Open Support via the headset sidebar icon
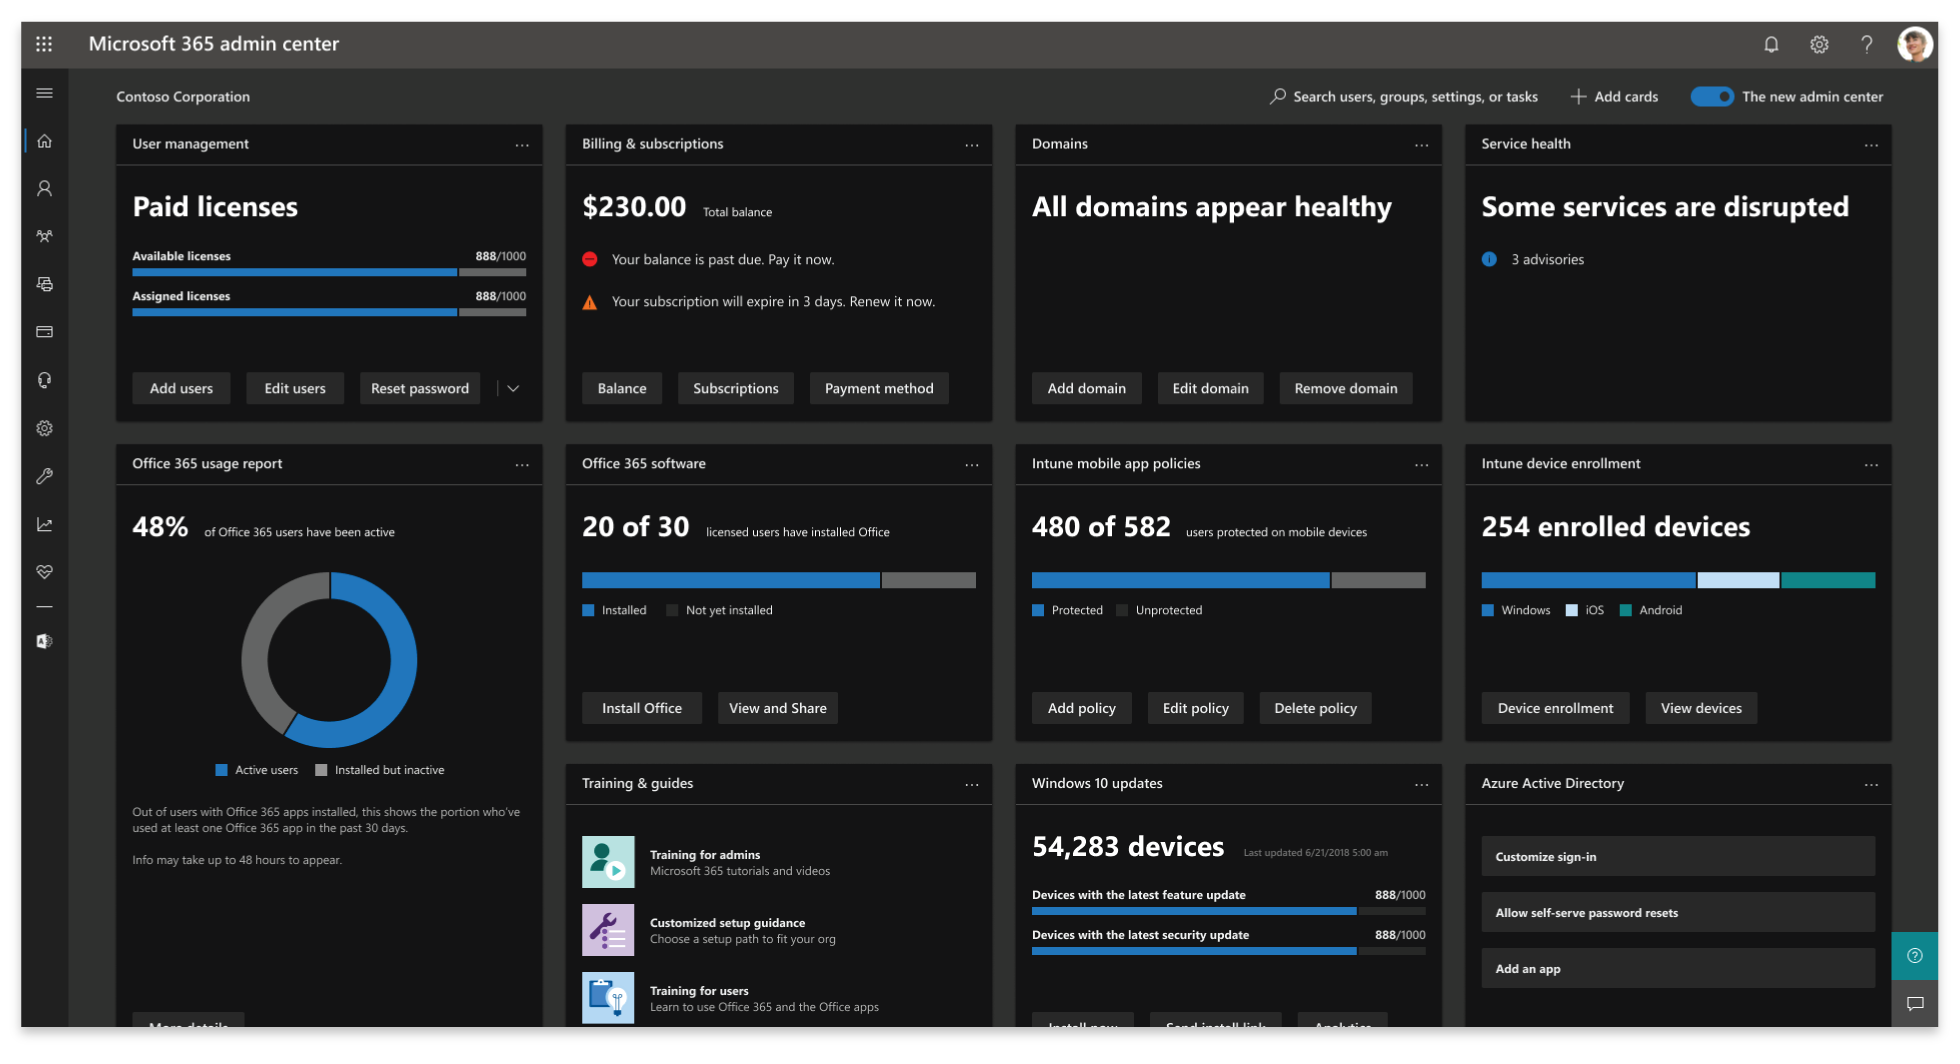 tap(44, 379)
